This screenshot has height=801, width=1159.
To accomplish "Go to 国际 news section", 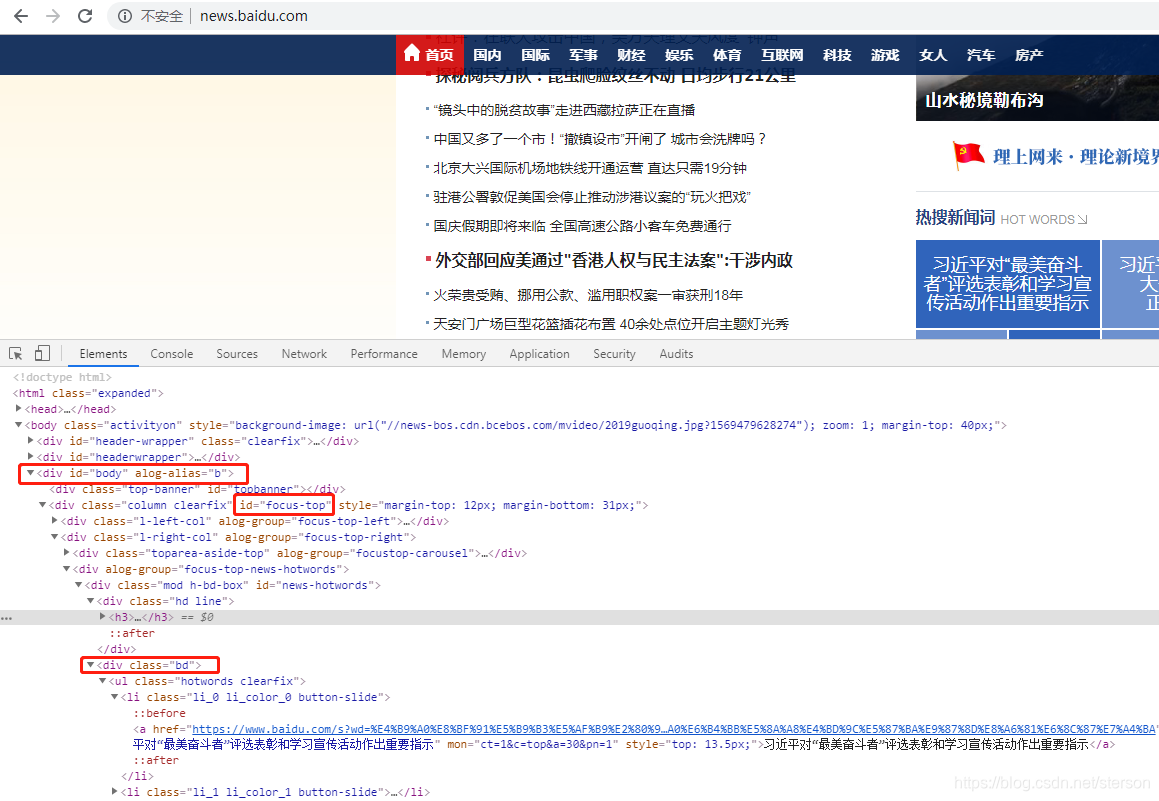I will [535, 55].
